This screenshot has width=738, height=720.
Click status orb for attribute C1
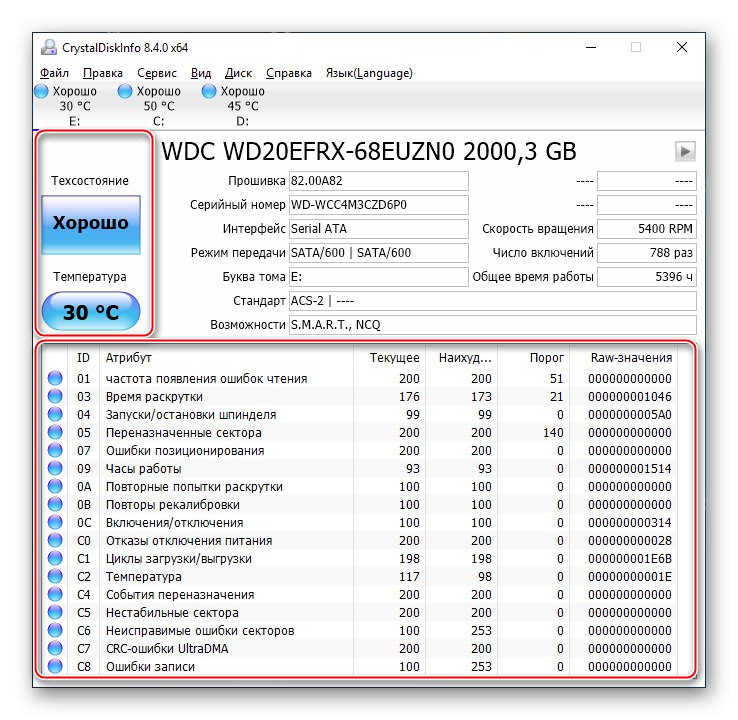click(55, 558)
